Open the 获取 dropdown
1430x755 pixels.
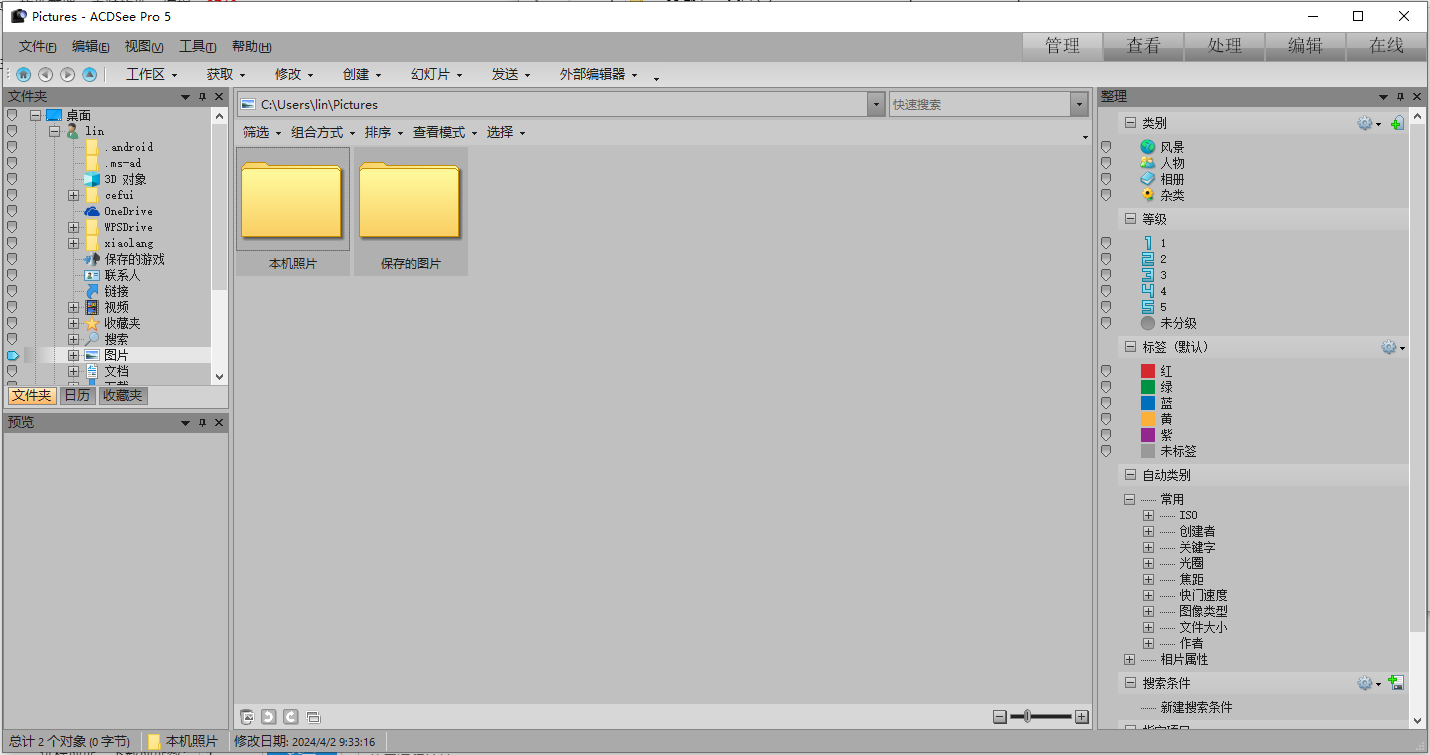(x=225, y=74)
